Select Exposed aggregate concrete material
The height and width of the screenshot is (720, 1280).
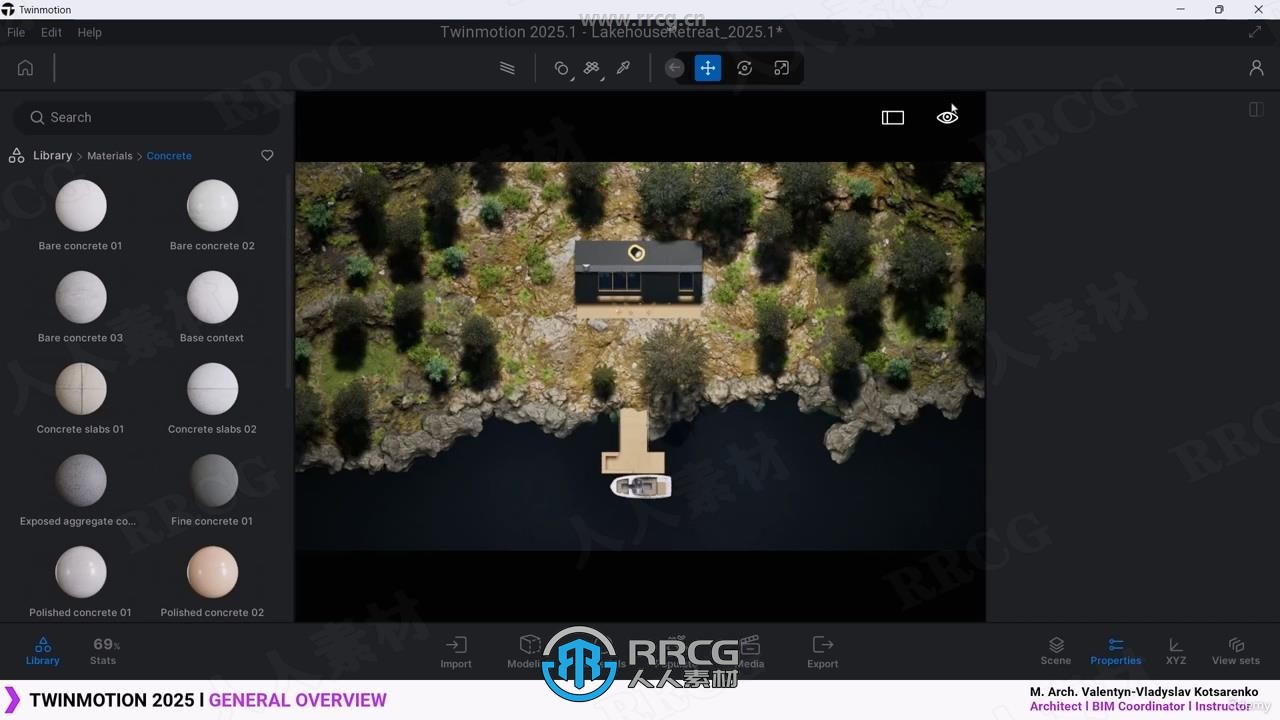(x=81, y=480)
